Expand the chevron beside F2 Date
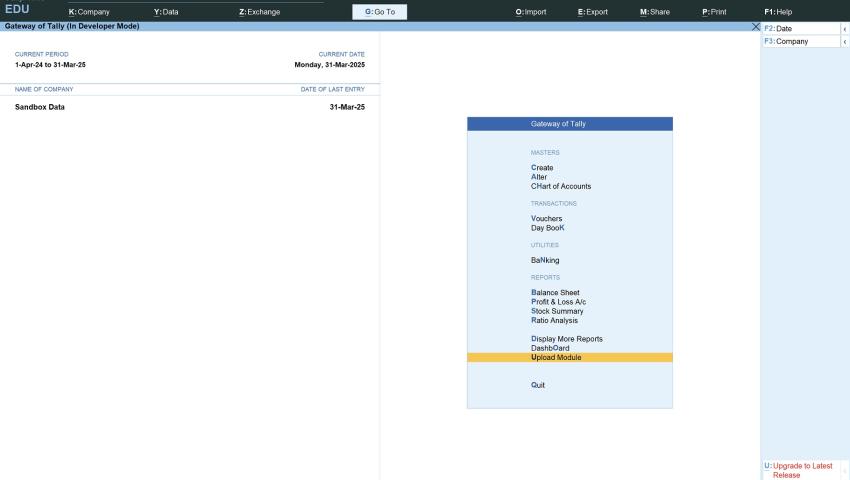Viewport: 850px width, 480px height. 845,29
